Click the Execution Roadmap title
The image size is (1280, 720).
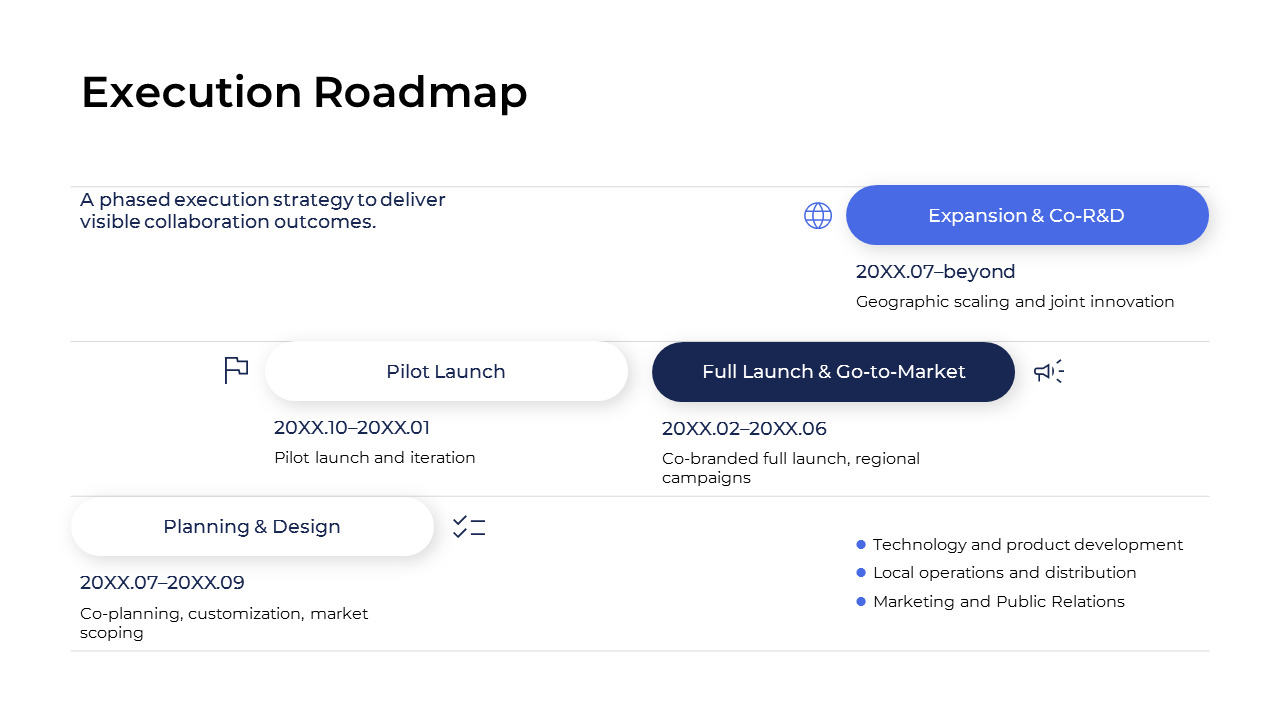point(304,92)
